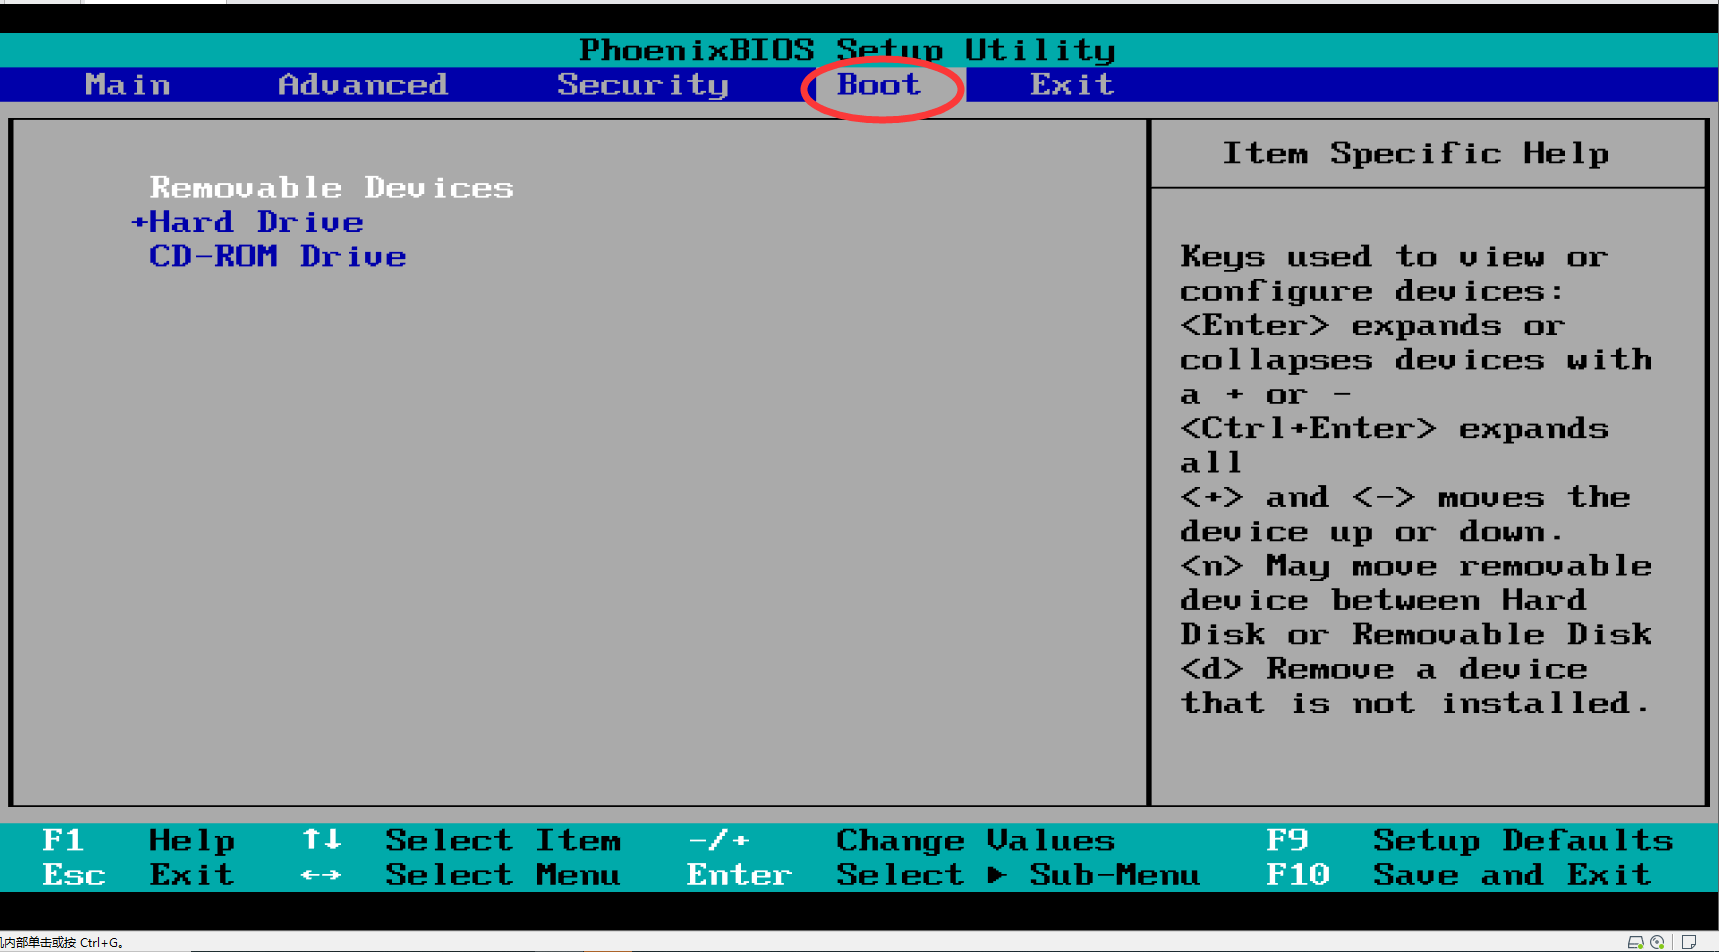Click the Change Values label
The height and width of the screenshot is (952, 1719).
975,840
